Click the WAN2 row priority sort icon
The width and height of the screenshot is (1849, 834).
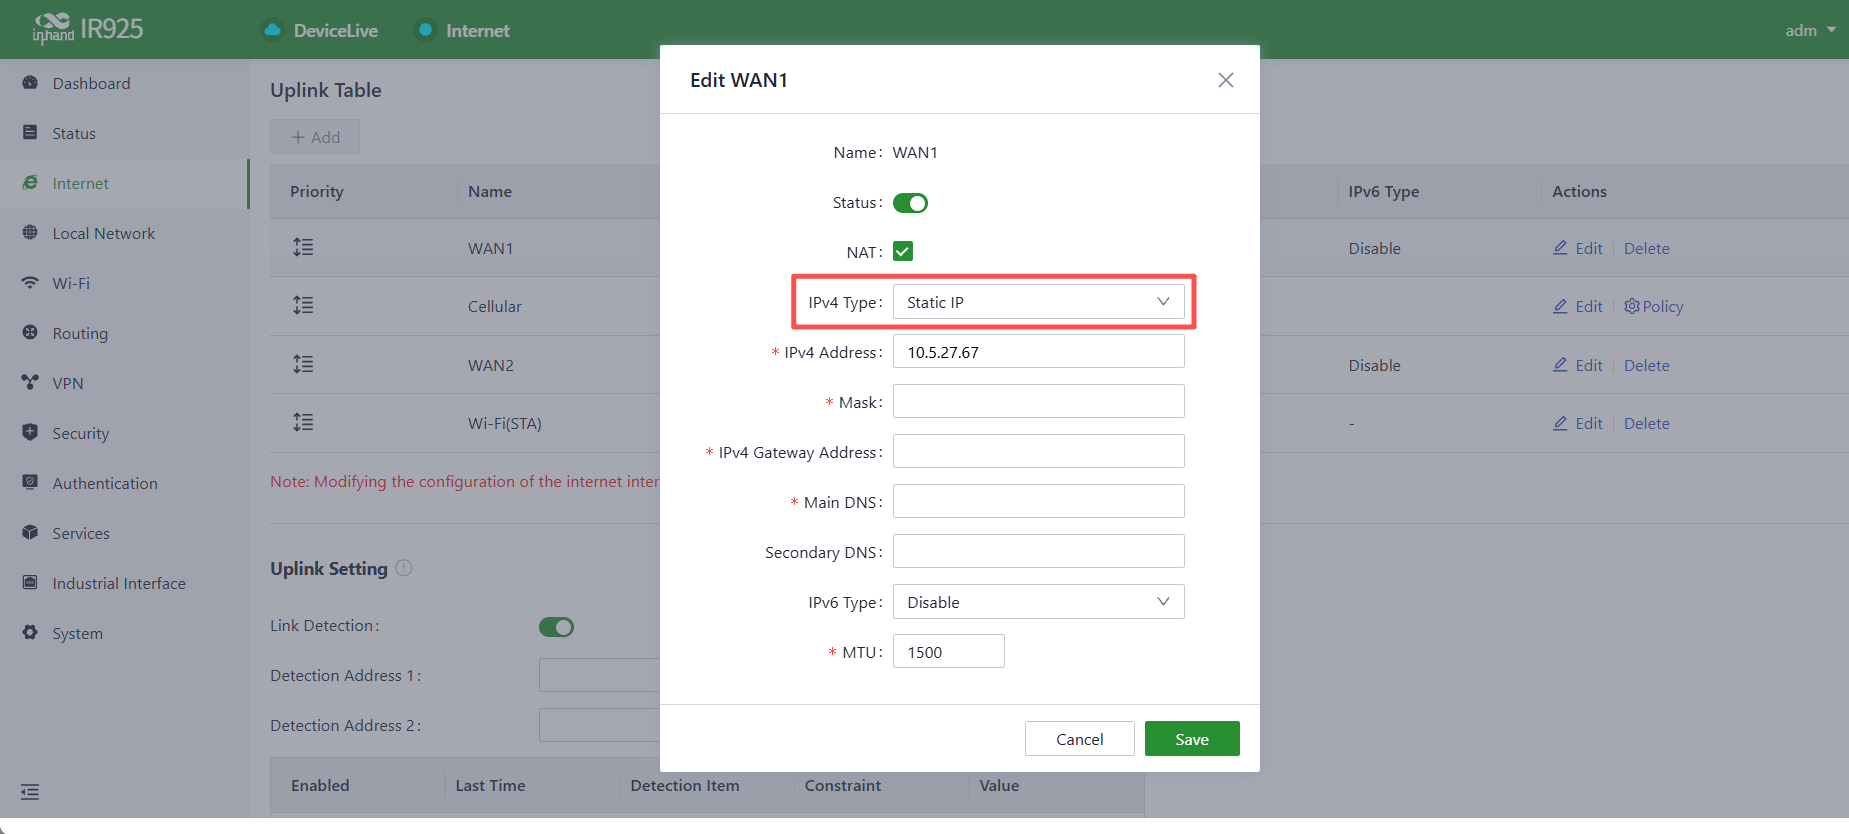tap(303, 364)
